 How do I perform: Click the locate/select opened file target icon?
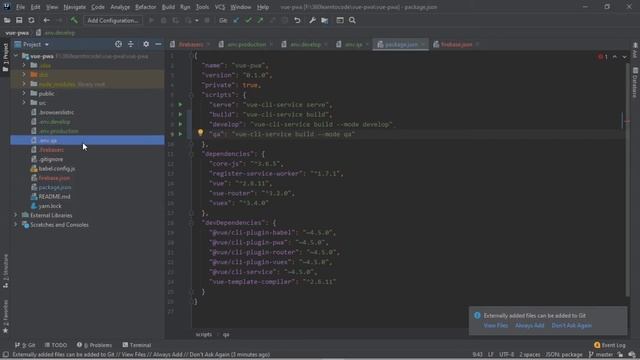118,44
